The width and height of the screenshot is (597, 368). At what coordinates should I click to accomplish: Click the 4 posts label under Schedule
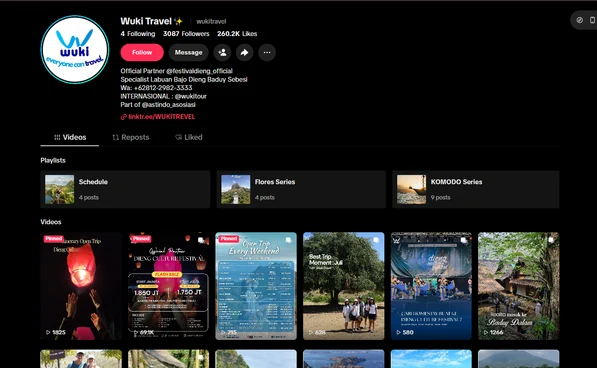[89, 198]
